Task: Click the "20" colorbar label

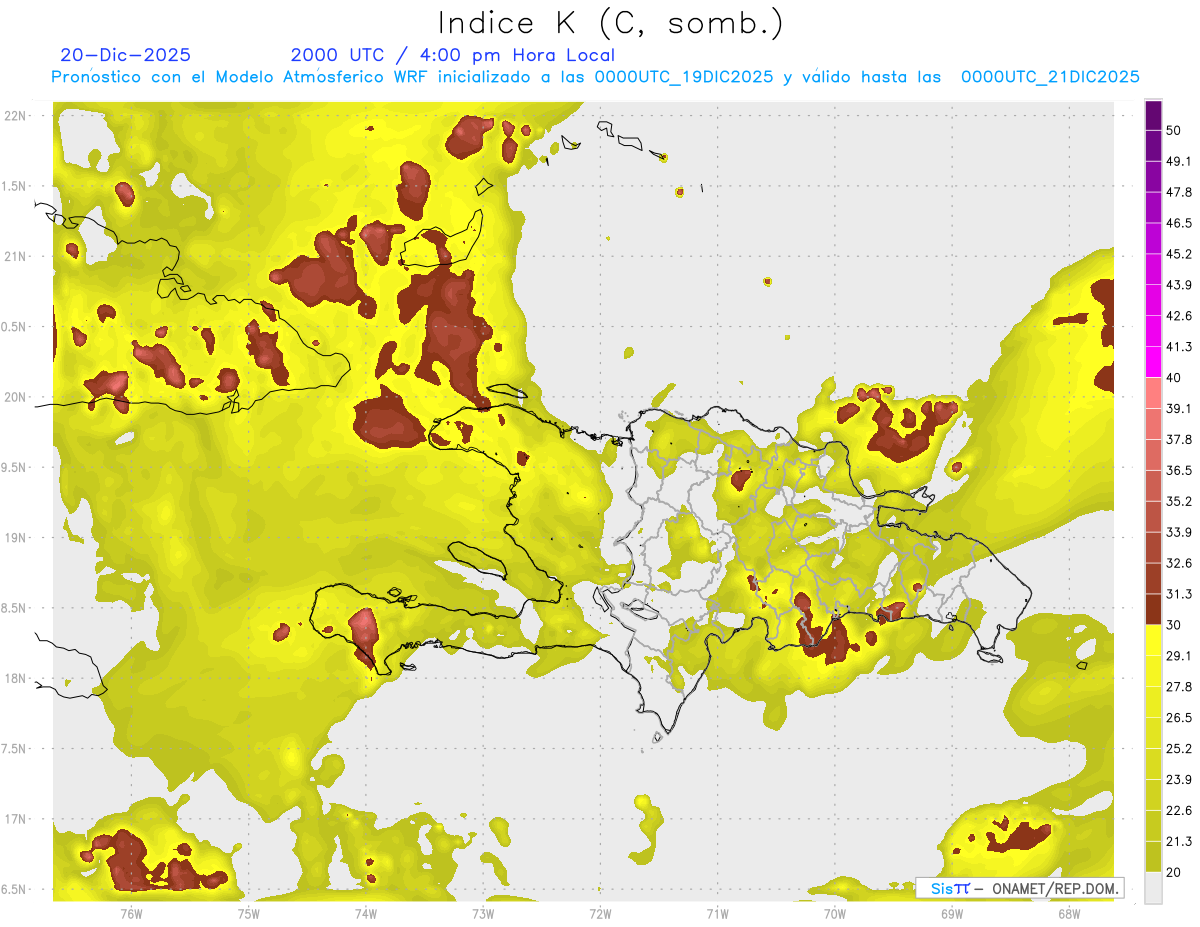Action: point(1174,873)
